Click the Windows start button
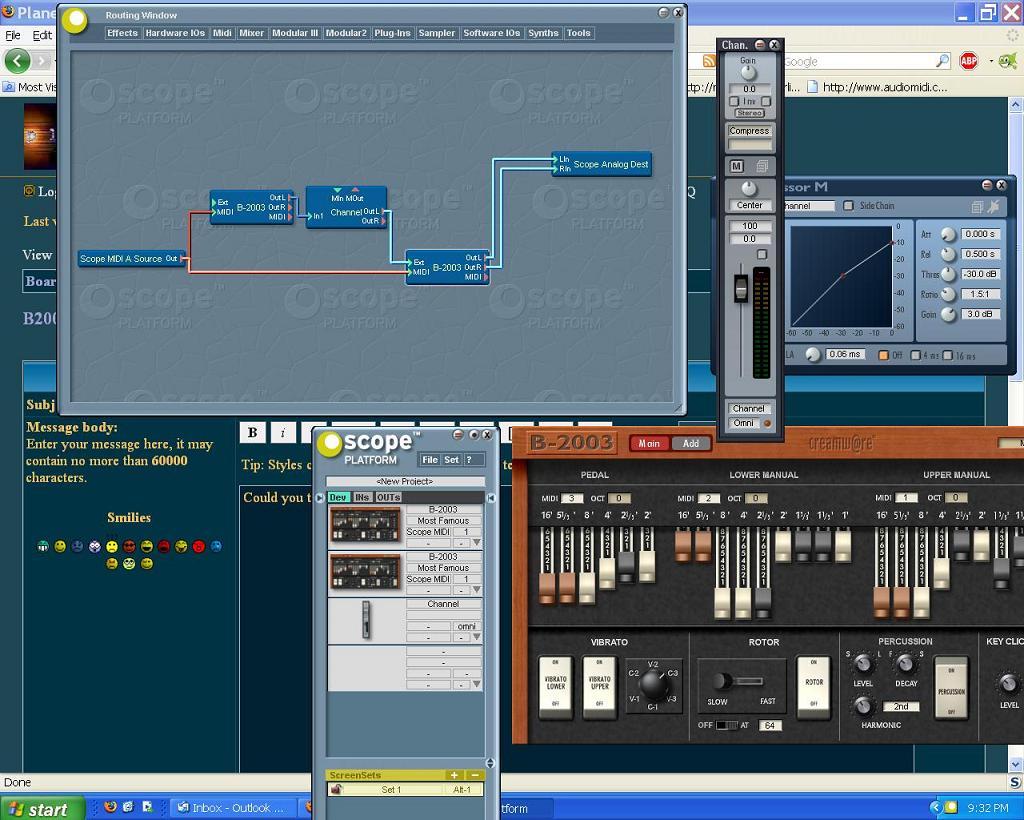 pyautogui.click(x=42, y=809)
